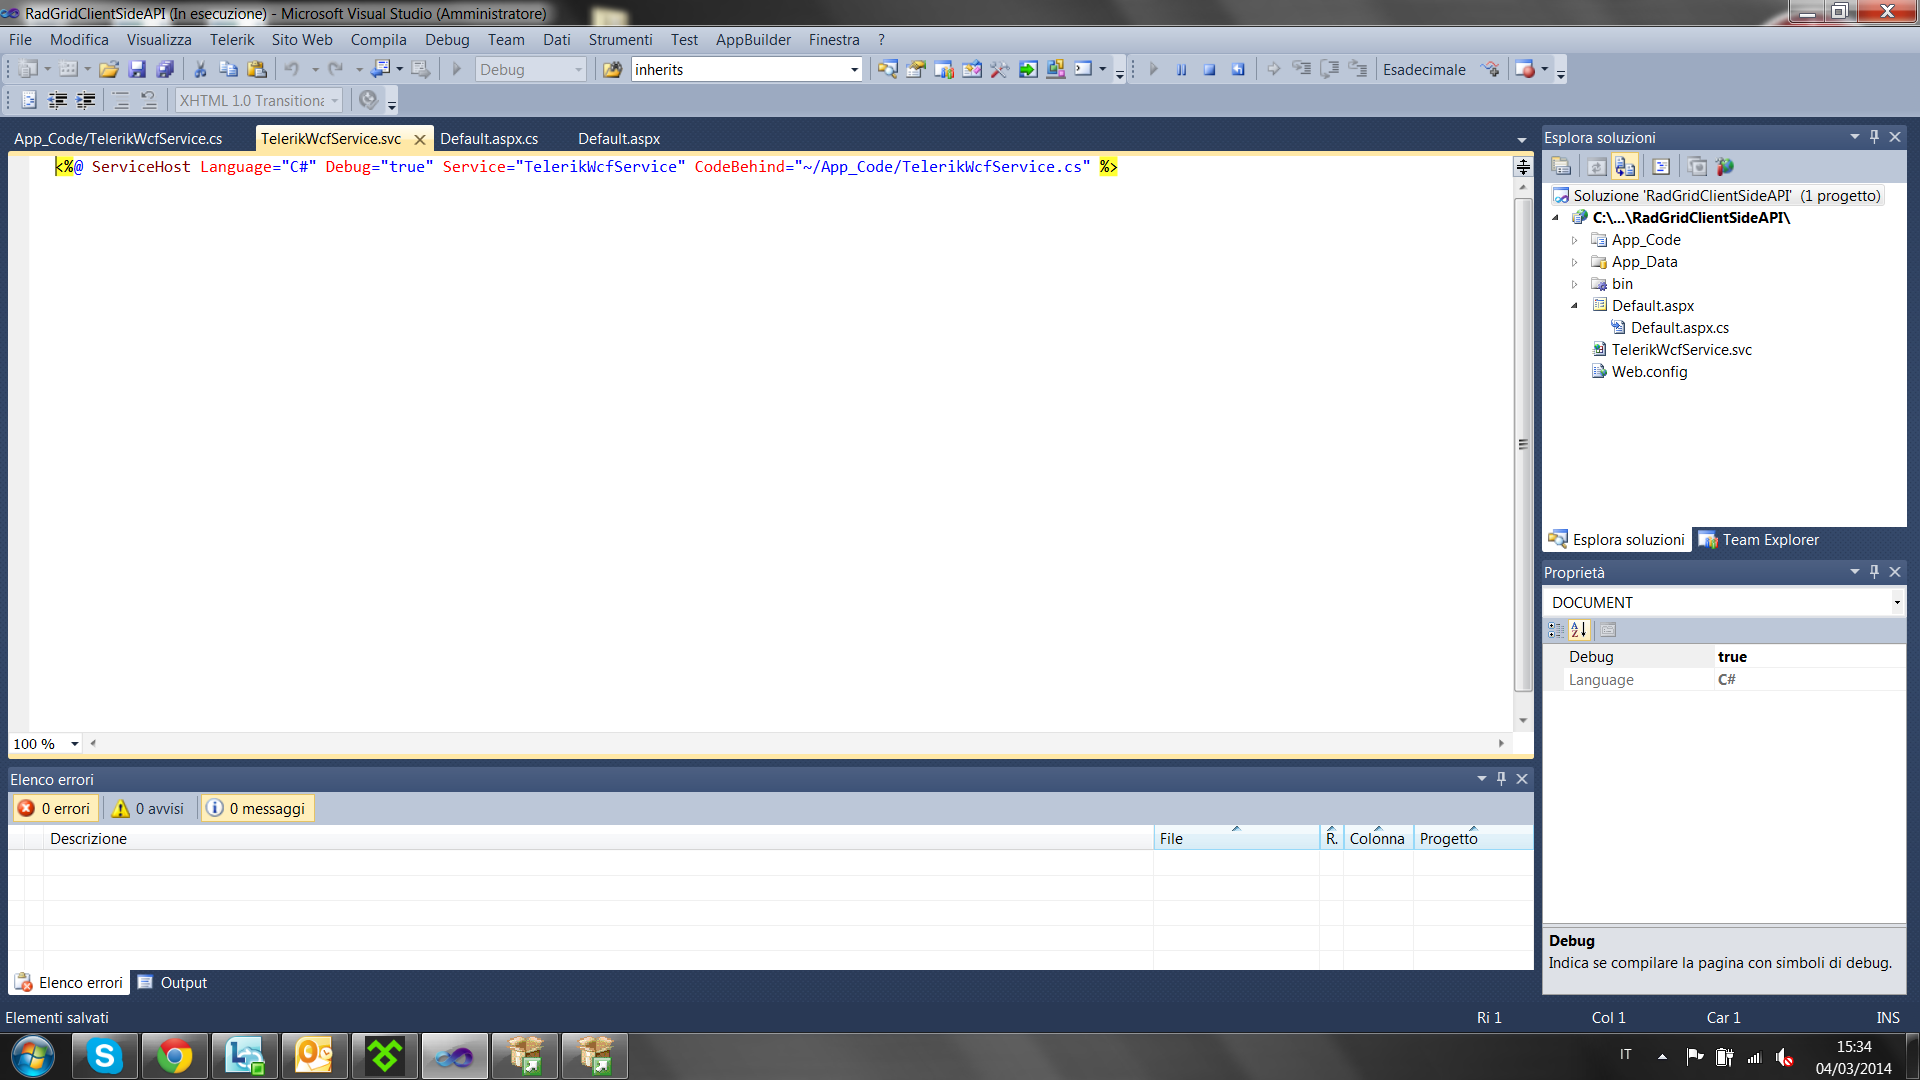Screen dimensions: 1920x1080
Task: Pause debugging with the Break All icon
Action: pyautogui.click(x=1181, y=69)
